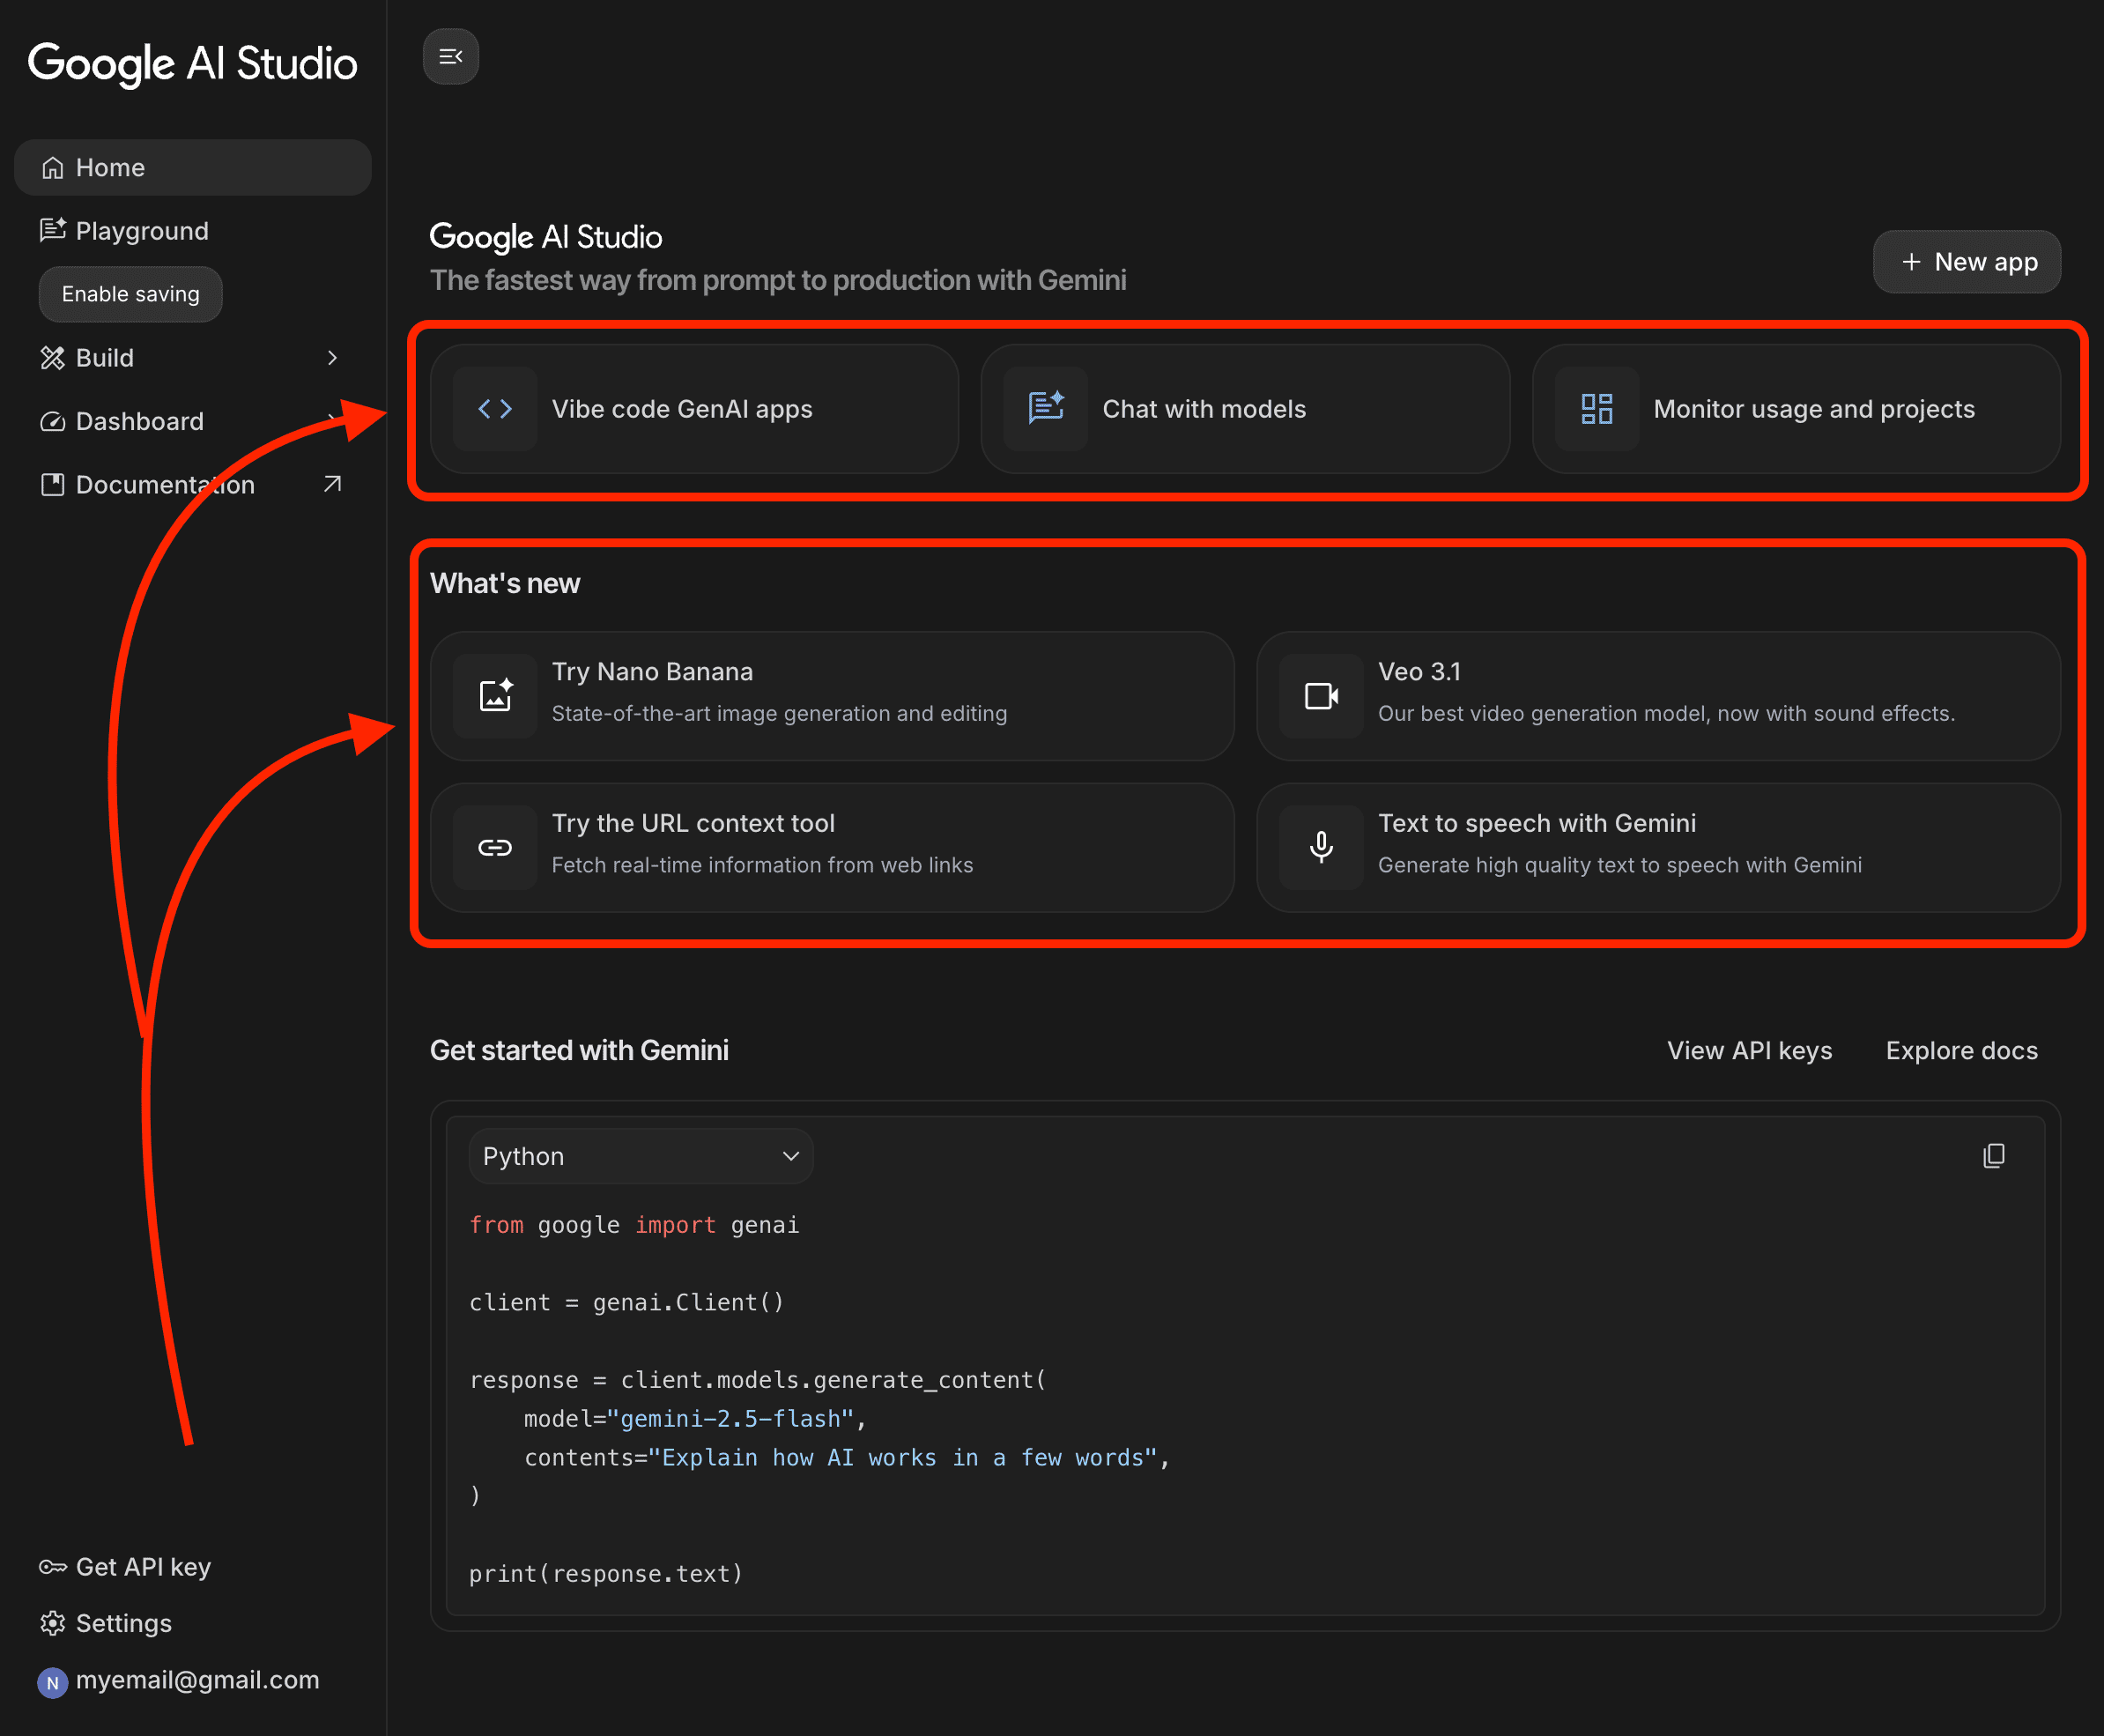
Task: Click the copy code icon
Action: 1993,1156
